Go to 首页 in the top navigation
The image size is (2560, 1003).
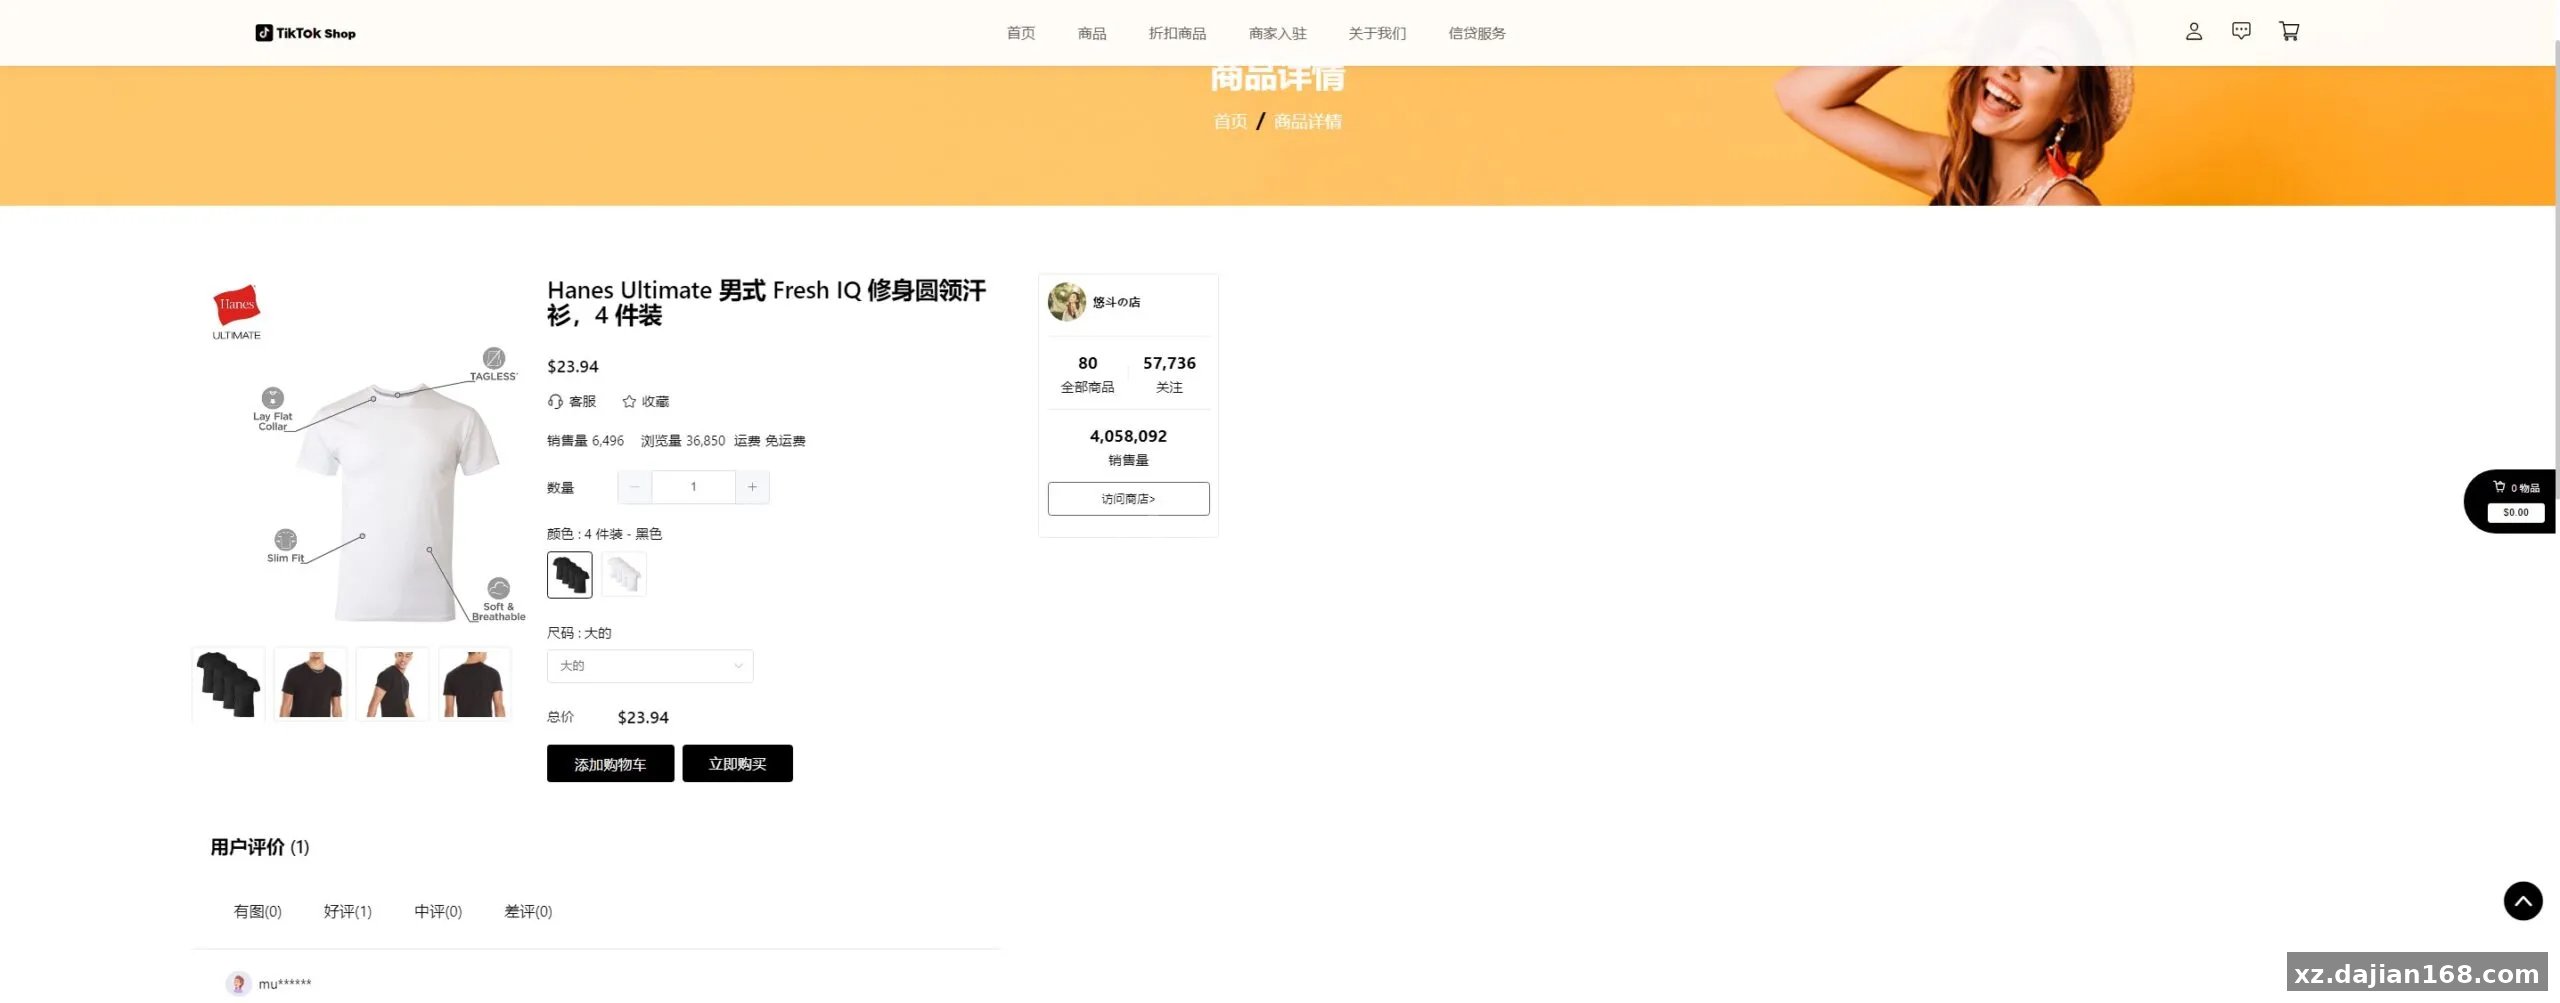point(1020,33)
